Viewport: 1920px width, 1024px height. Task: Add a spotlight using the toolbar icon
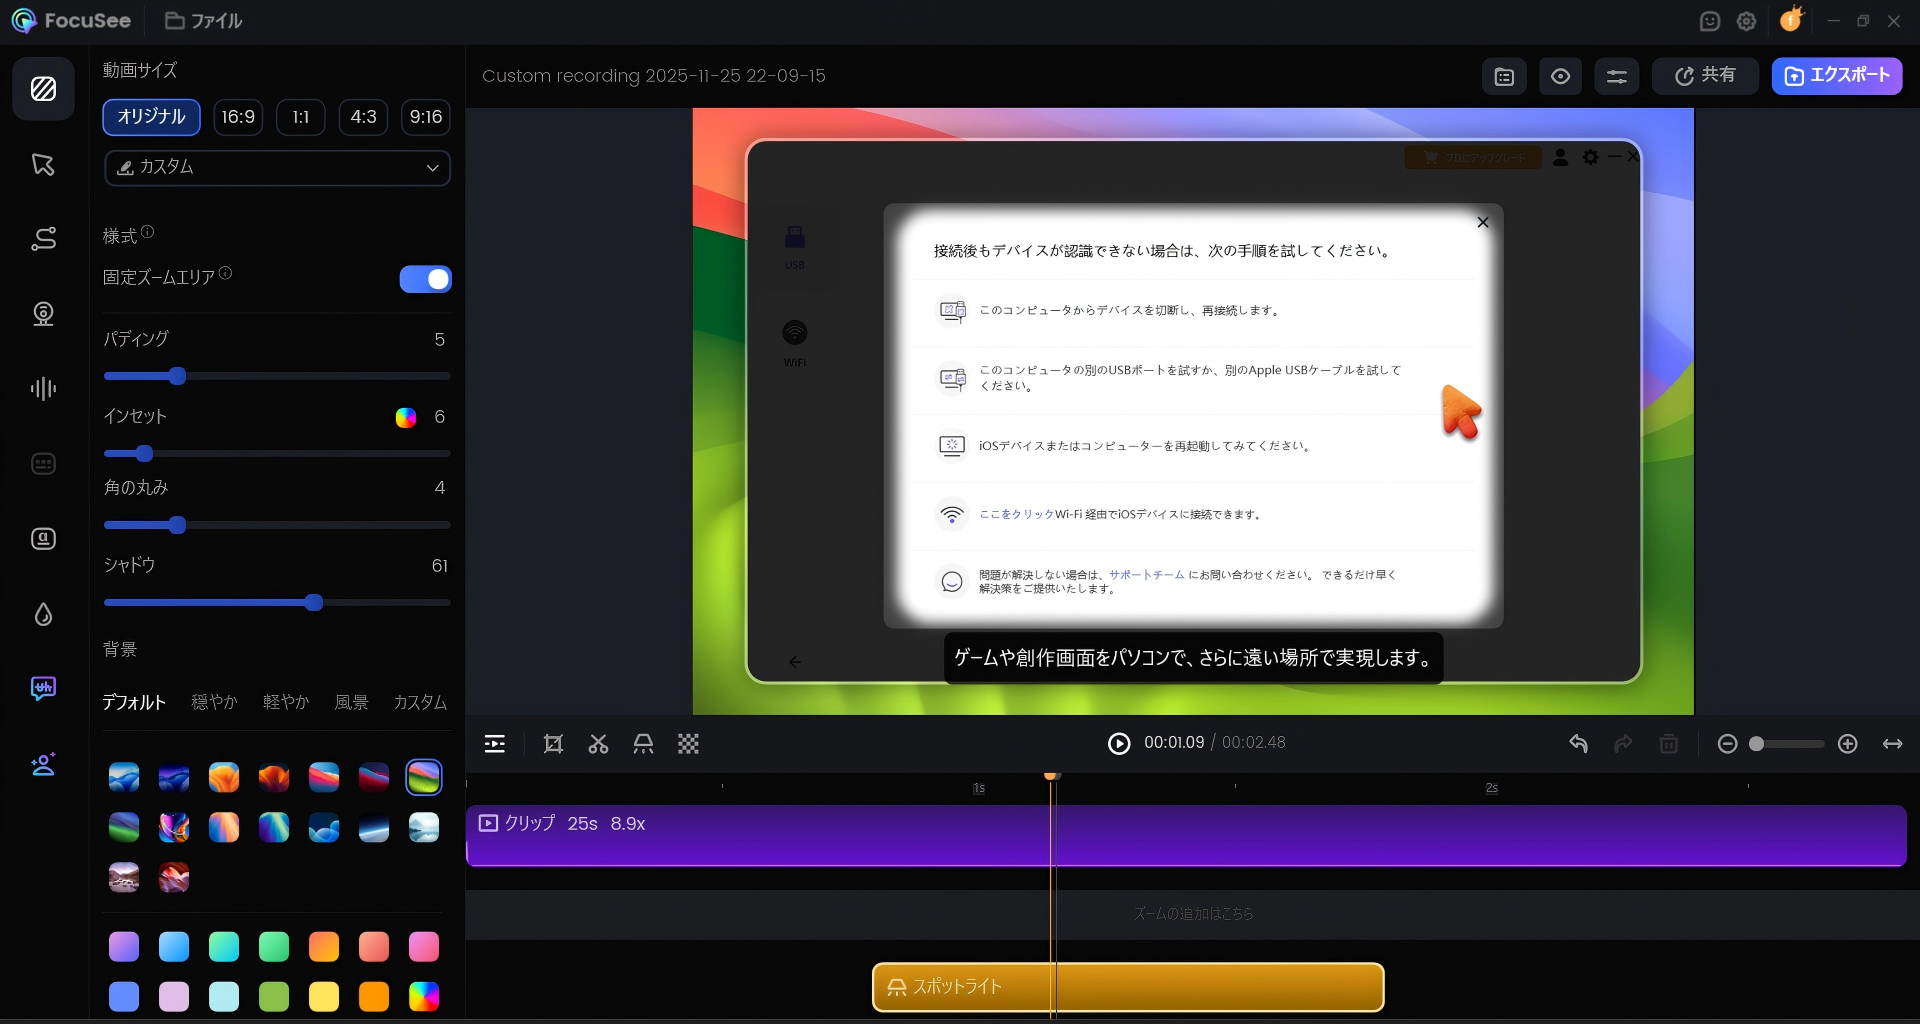(643, 744)
